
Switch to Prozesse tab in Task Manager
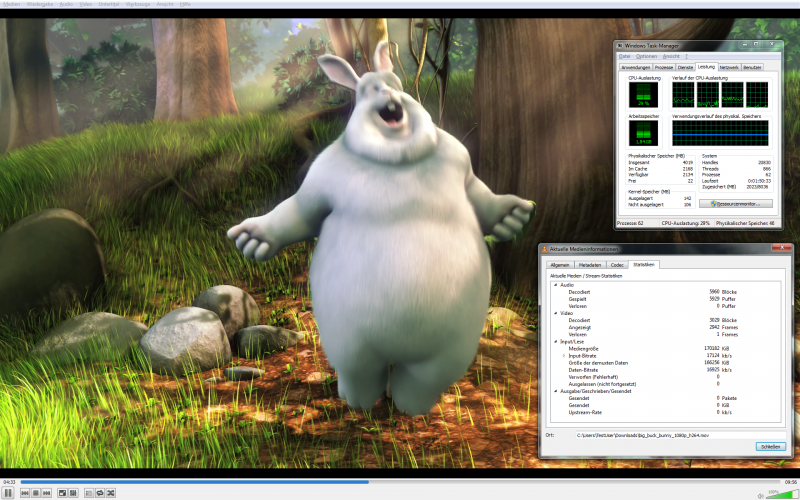click(x=664, y=67)
